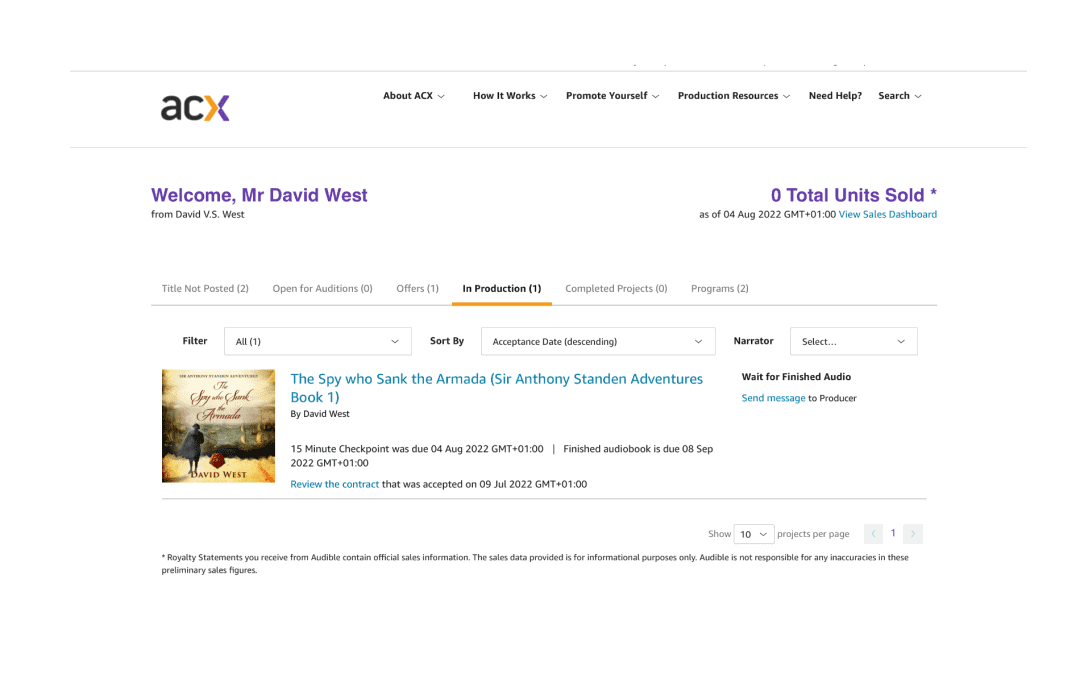Select the In Production (1) tab
The height and width of the screenshot is (675, 1080).
click(502, 289)
